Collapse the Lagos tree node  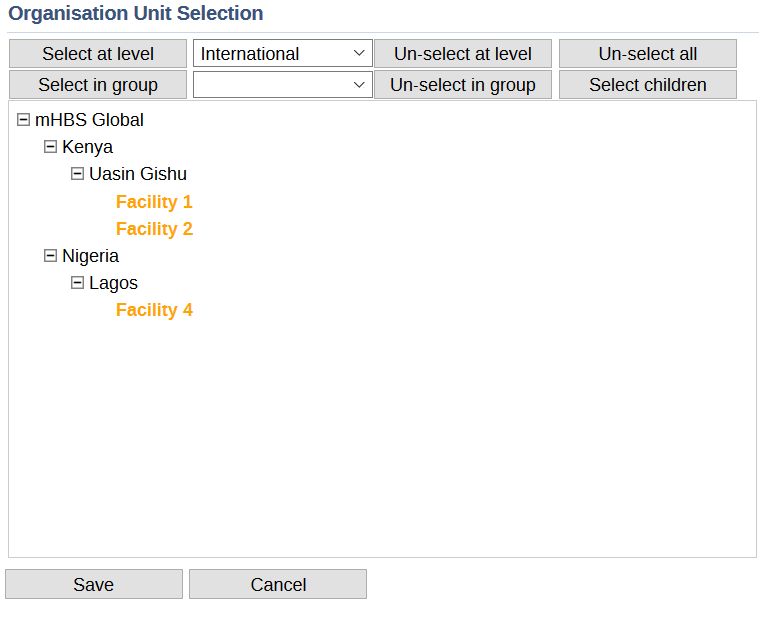[78, 283]
